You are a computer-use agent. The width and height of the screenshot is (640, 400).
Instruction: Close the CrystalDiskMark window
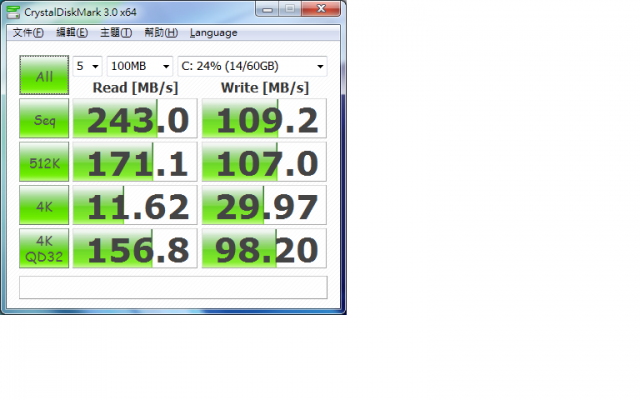point(321,9)
